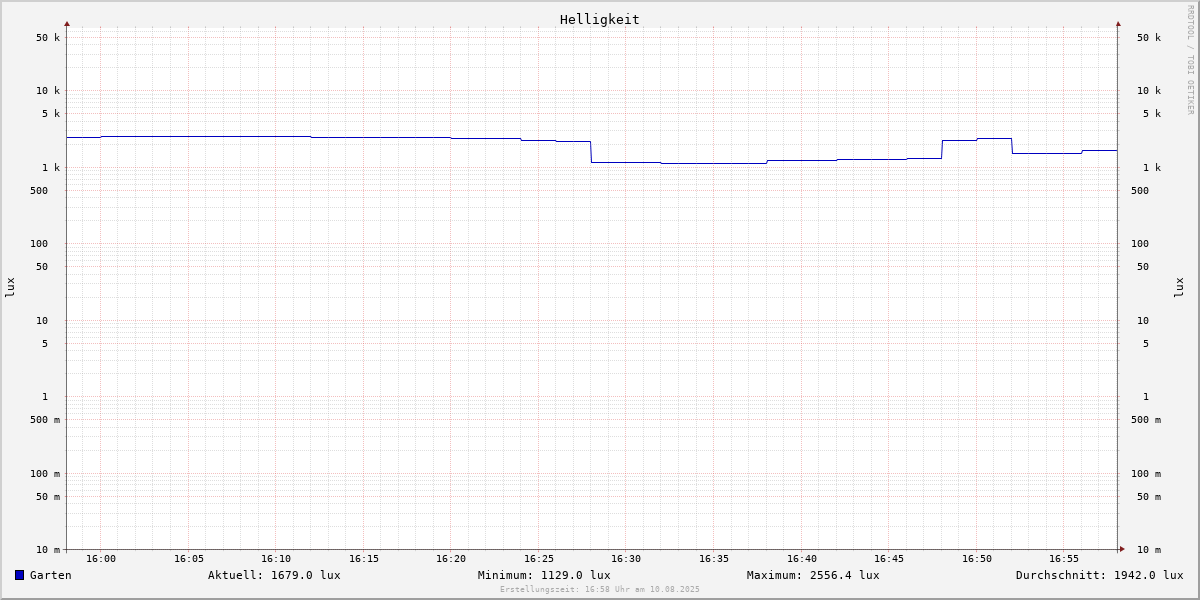Image resolution: width=1200 pixels, height=600 pixels.
Task: Click the 100 tick on right axis
Action: pos(1140,244)
